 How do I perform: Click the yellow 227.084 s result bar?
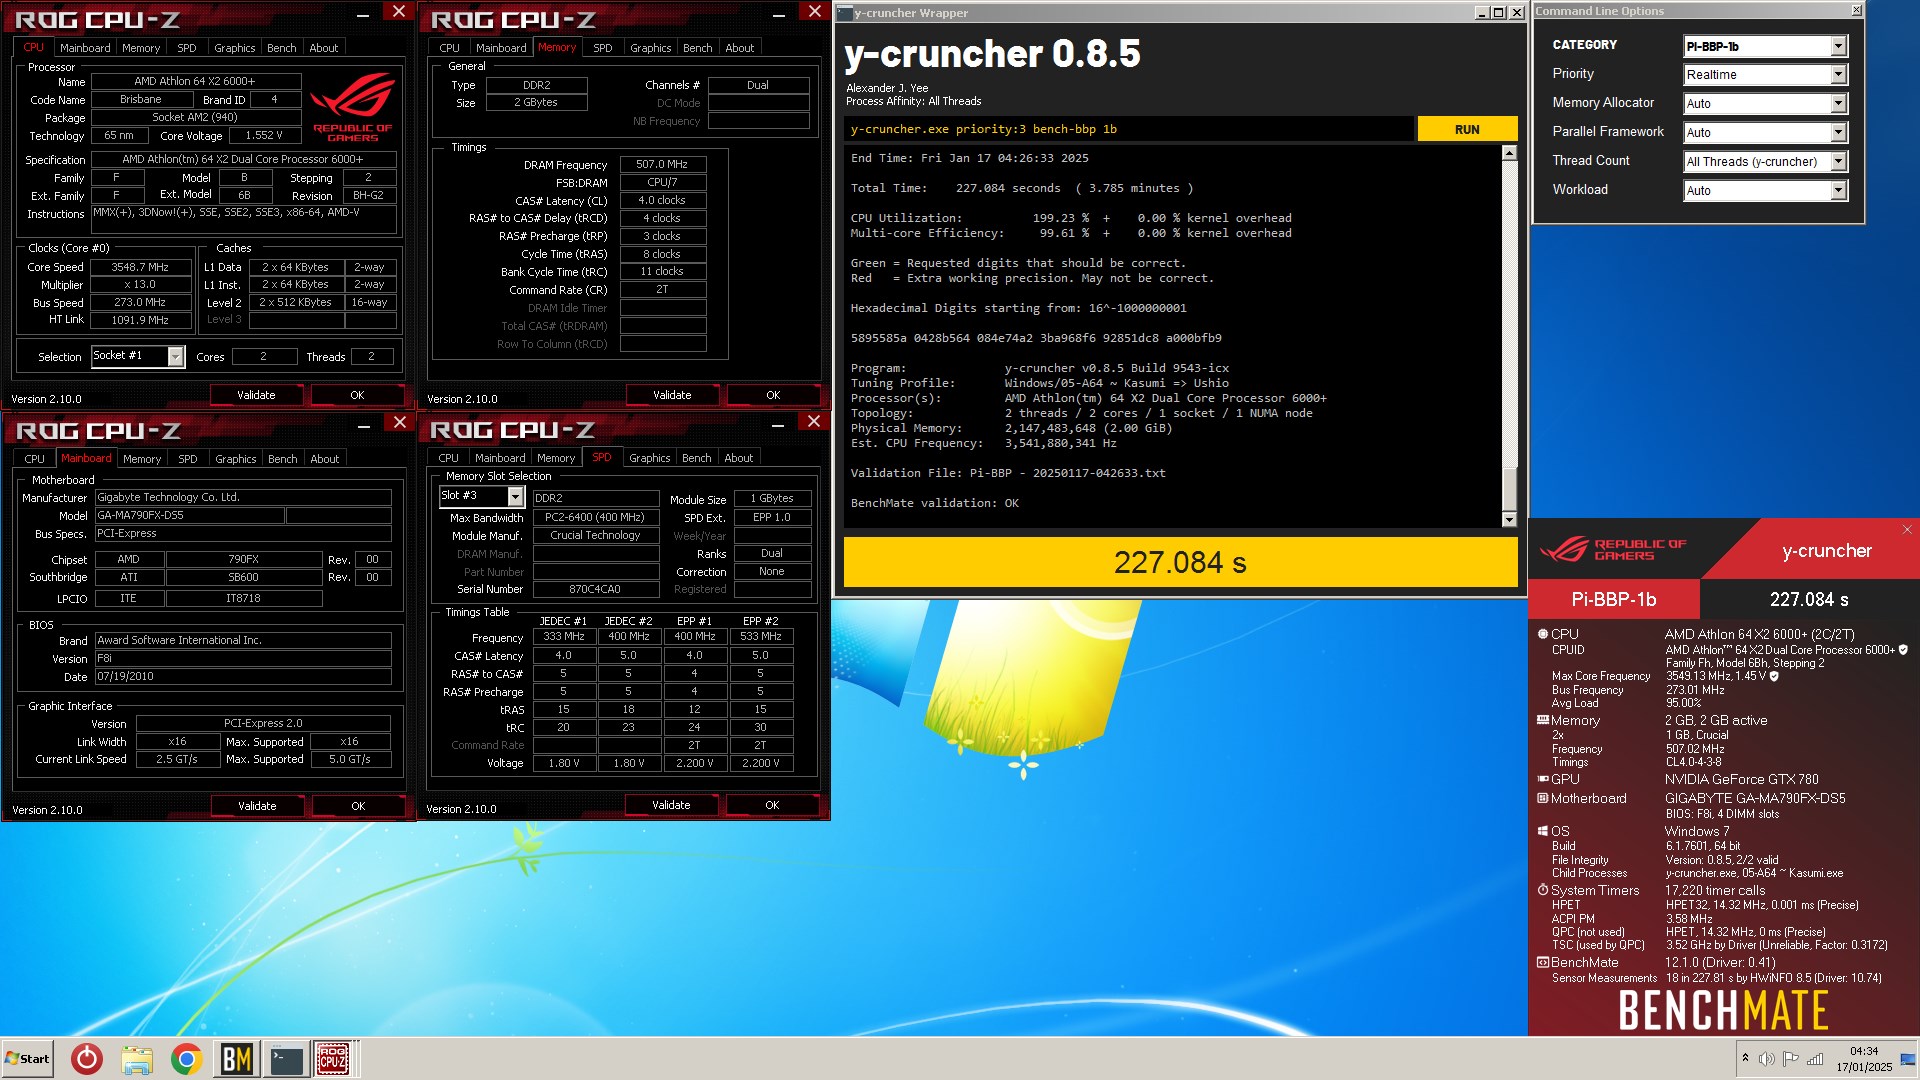coord(1180,562)
